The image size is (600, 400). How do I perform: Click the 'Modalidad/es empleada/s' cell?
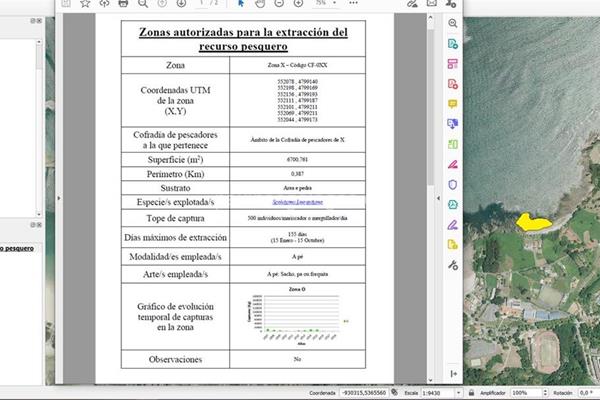(x=175, y=256)
